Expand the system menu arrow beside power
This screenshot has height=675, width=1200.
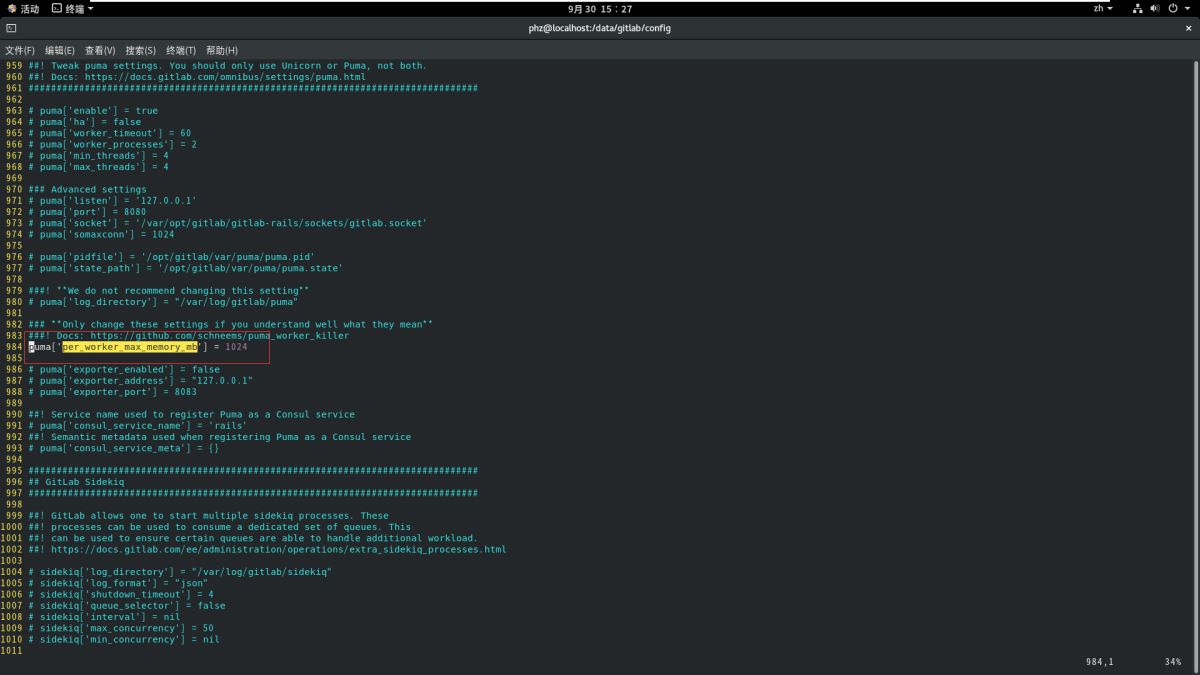(x=1187, y=8)
